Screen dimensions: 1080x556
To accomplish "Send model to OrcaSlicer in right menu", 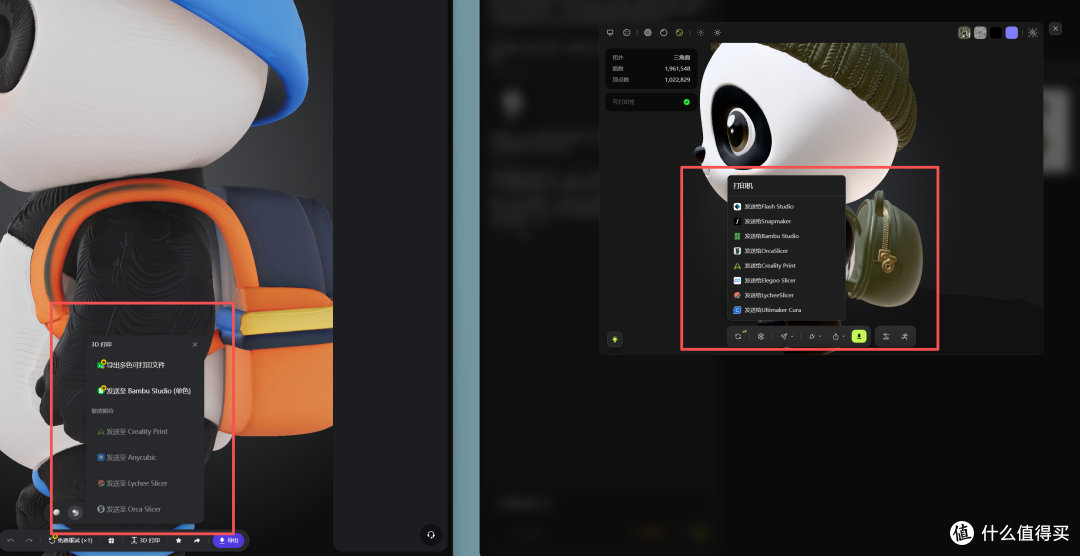I will (786, 251).
